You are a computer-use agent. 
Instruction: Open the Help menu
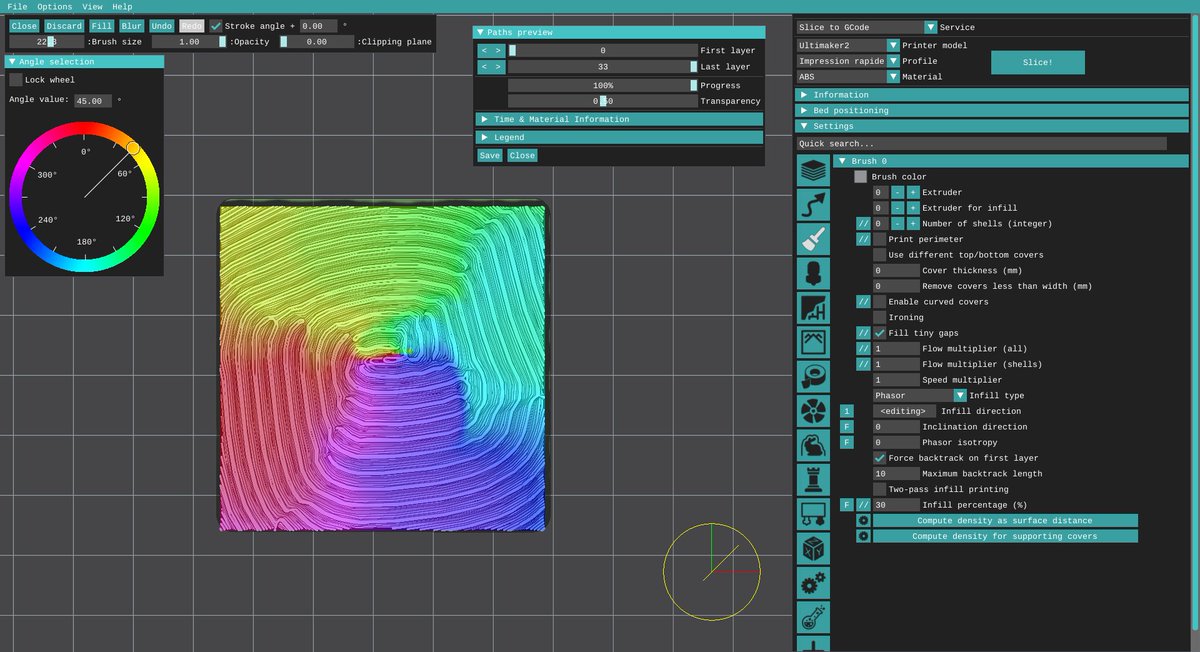pos(122,6)
